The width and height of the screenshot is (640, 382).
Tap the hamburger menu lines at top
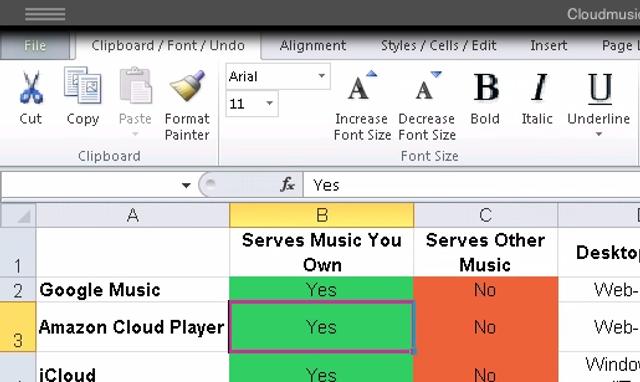click(45, 14)
